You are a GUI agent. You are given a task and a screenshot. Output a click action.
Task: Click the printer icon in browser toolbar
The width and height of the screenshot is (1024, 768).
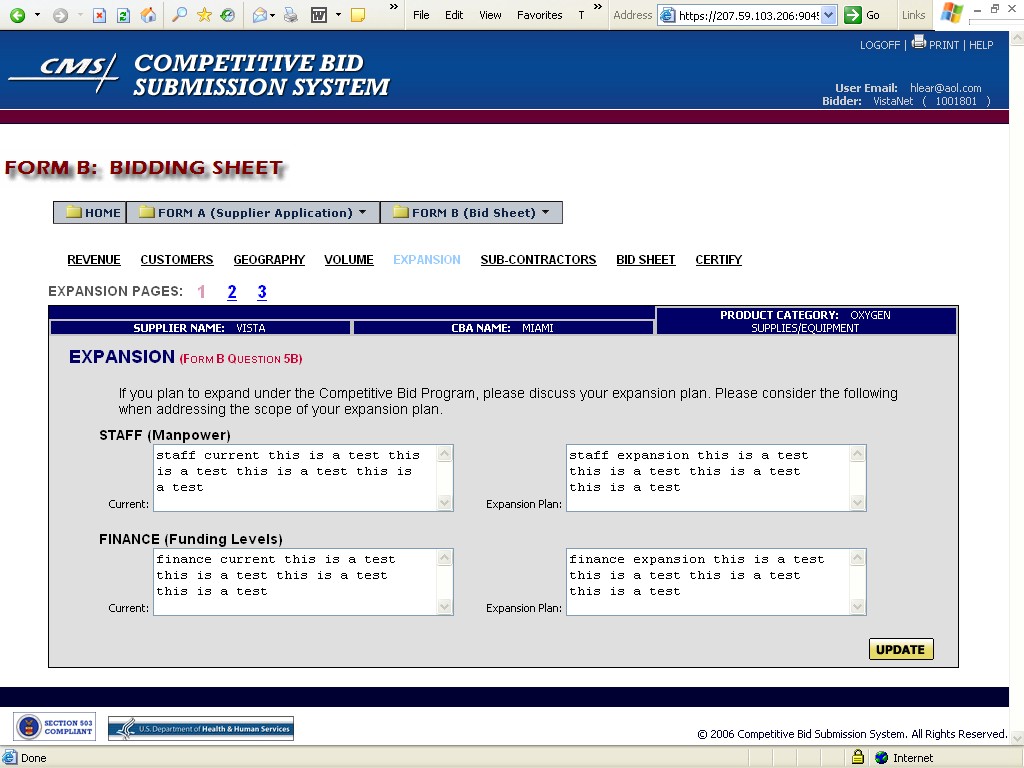(290, 15)
